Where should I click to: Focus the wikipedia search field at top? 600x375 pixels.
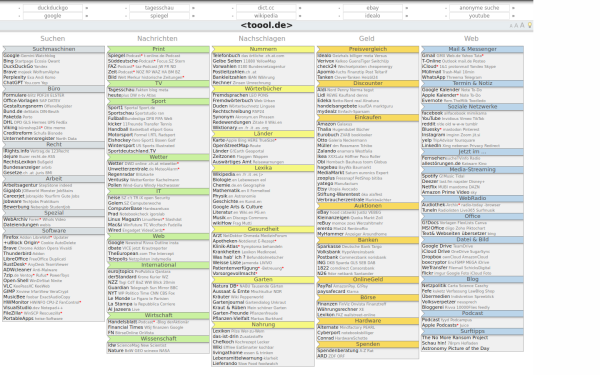click(266, 16)
